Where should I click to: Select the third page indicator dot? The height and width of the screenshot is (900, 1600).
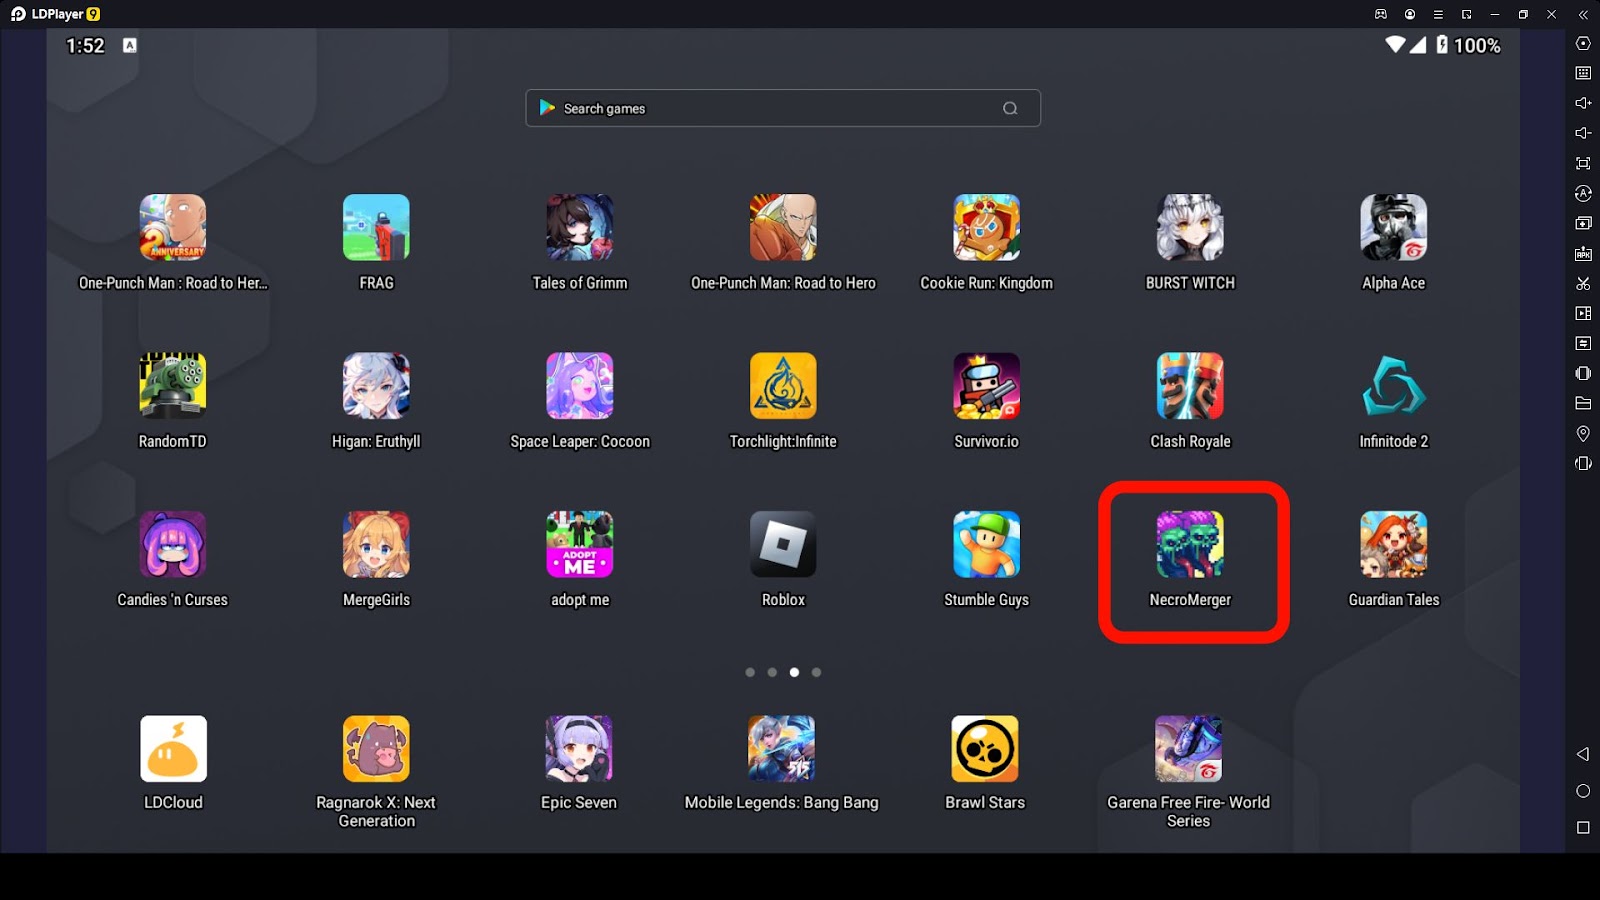(x=794, y=672)
